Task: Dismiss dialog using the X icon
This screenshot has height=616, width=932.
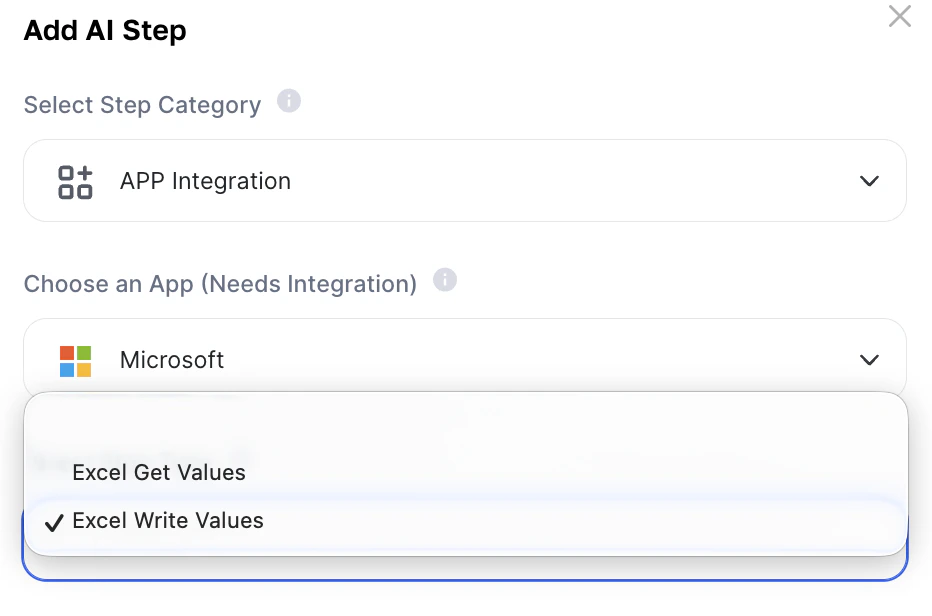Action: [x=899, y=17]
